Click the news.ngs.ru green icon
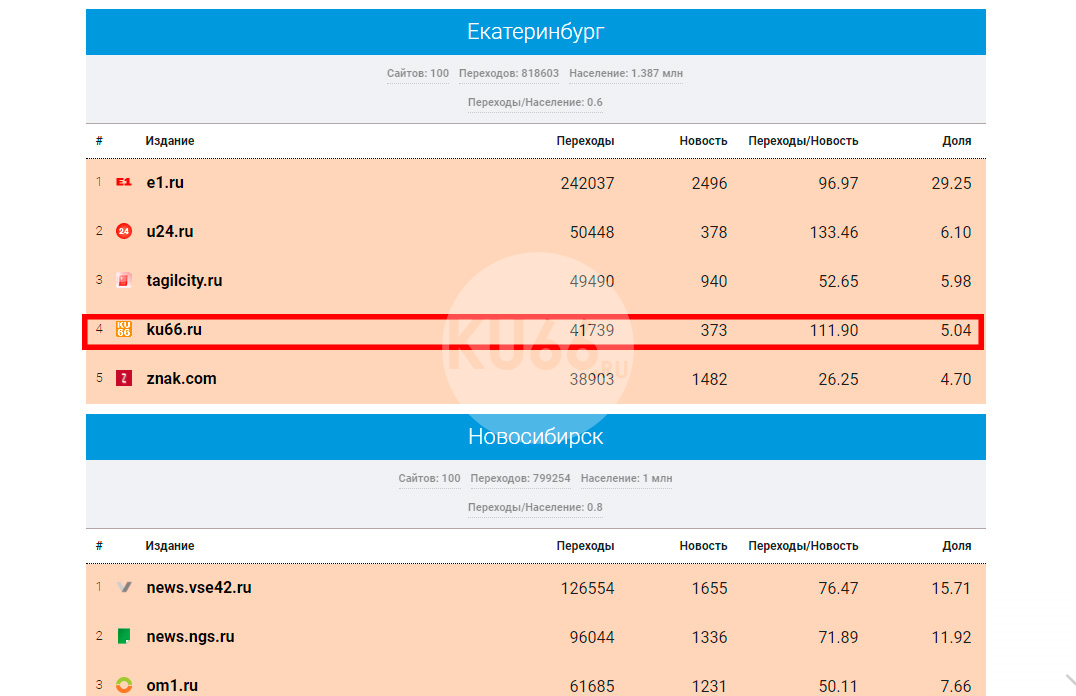 [124, 636]
